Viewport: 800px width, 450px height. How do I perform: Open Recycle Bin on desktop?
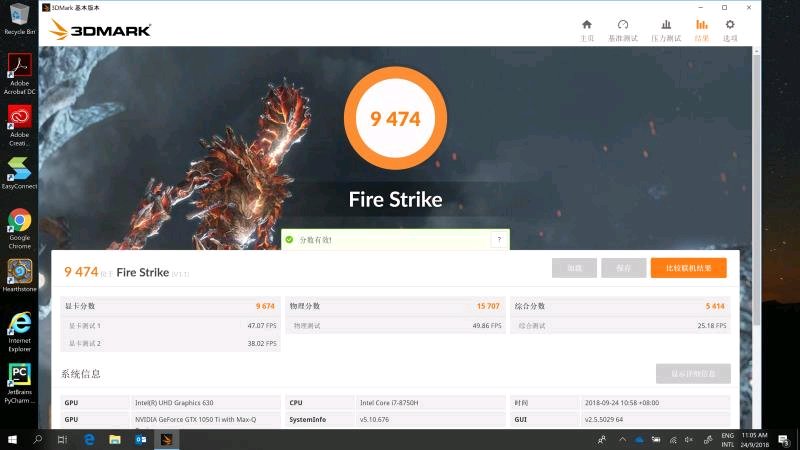(x=19, y=19)
